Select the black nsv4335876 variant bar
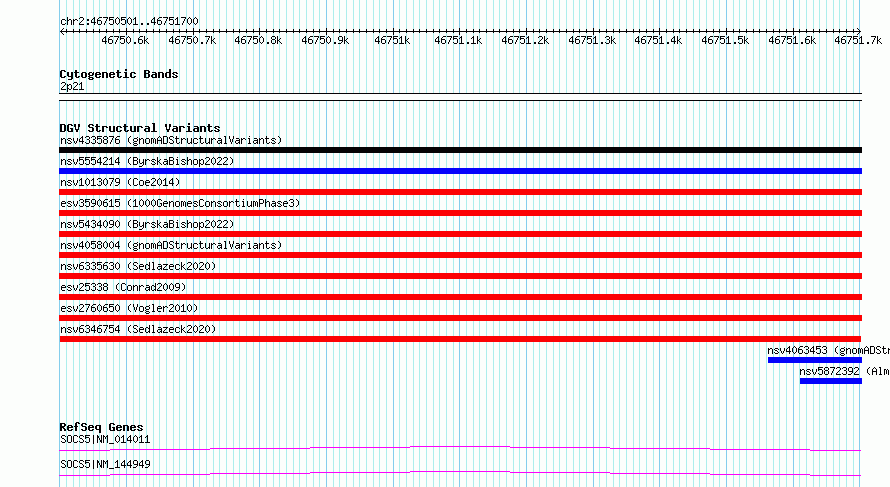Screen dimensions: 890x487 coord(460,150)
